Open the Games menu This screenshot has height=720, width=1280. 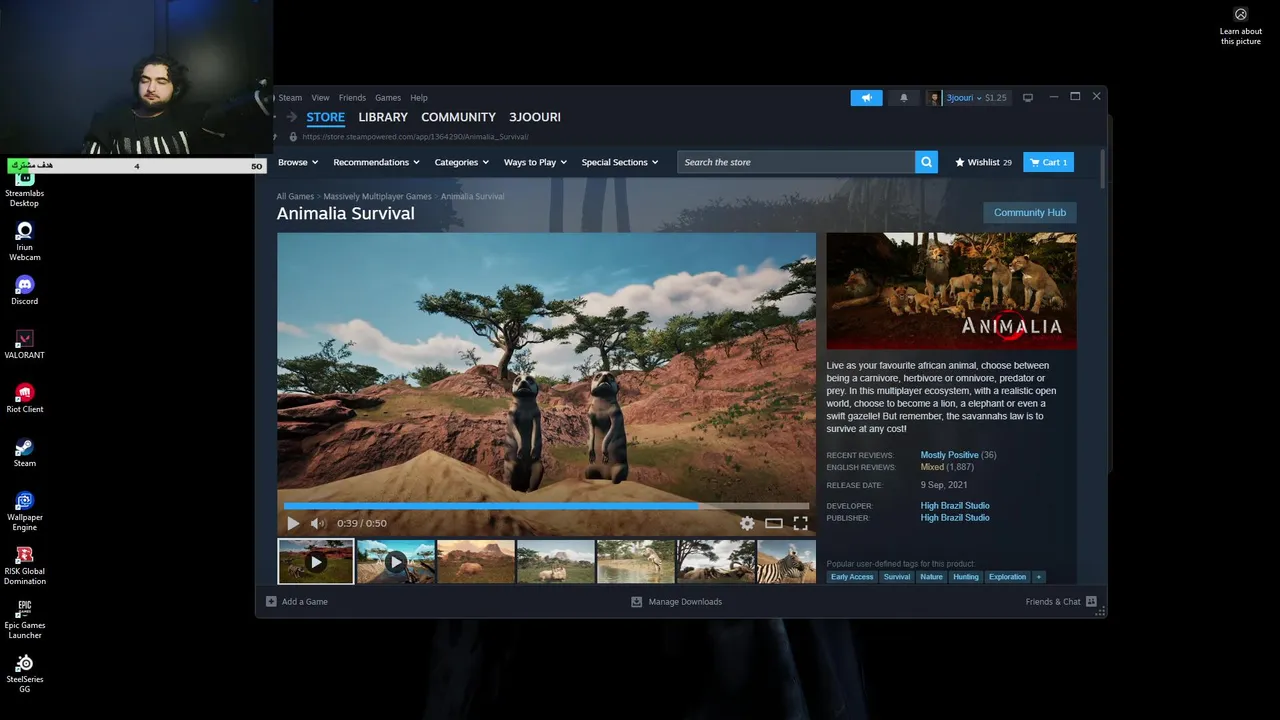[x=388, y=98]
